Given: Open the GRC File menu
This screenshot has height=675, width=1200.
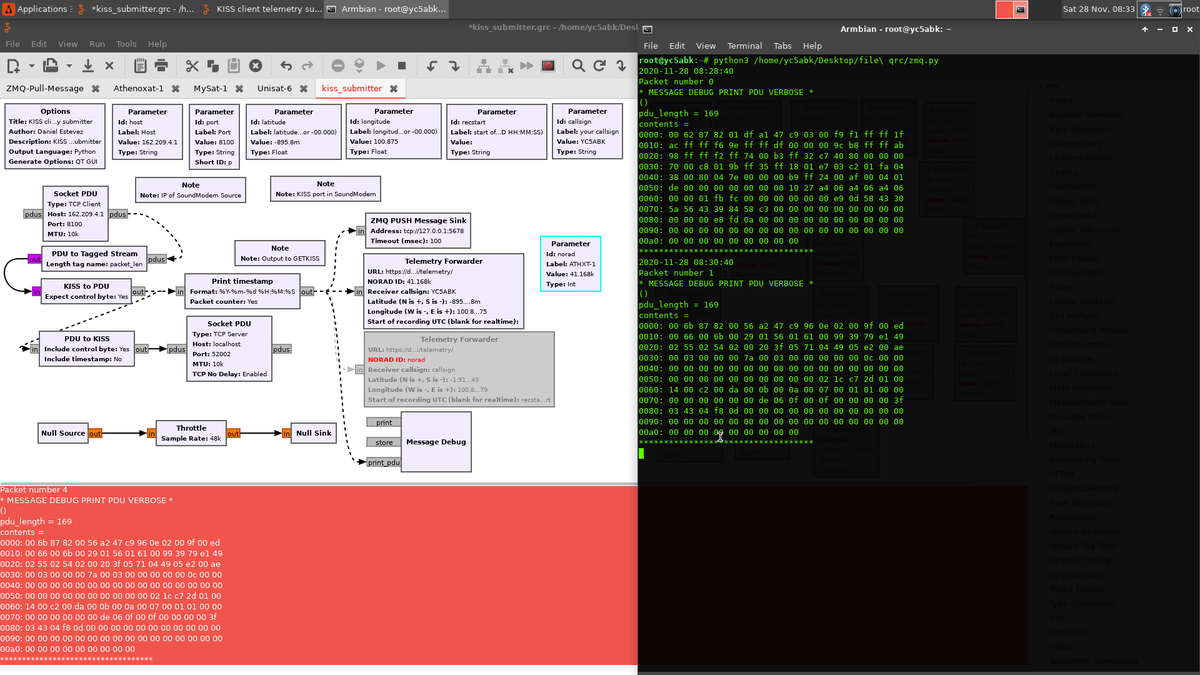Looking at the screenshot, I should pos(13,44).
